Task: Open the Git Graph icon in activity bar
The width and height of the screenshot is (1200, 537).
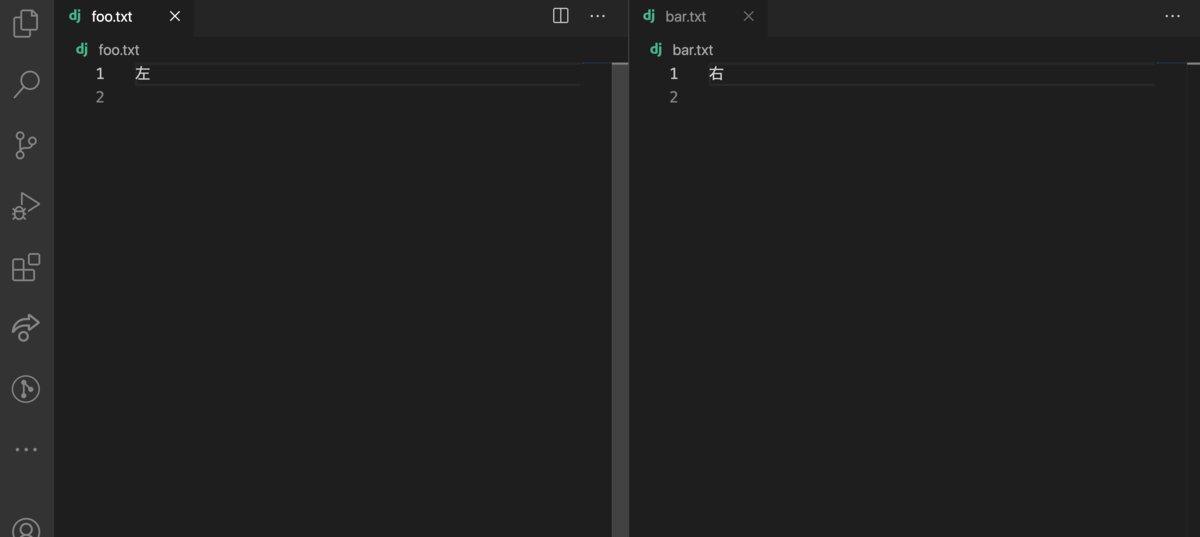Action: click(26, 389)
